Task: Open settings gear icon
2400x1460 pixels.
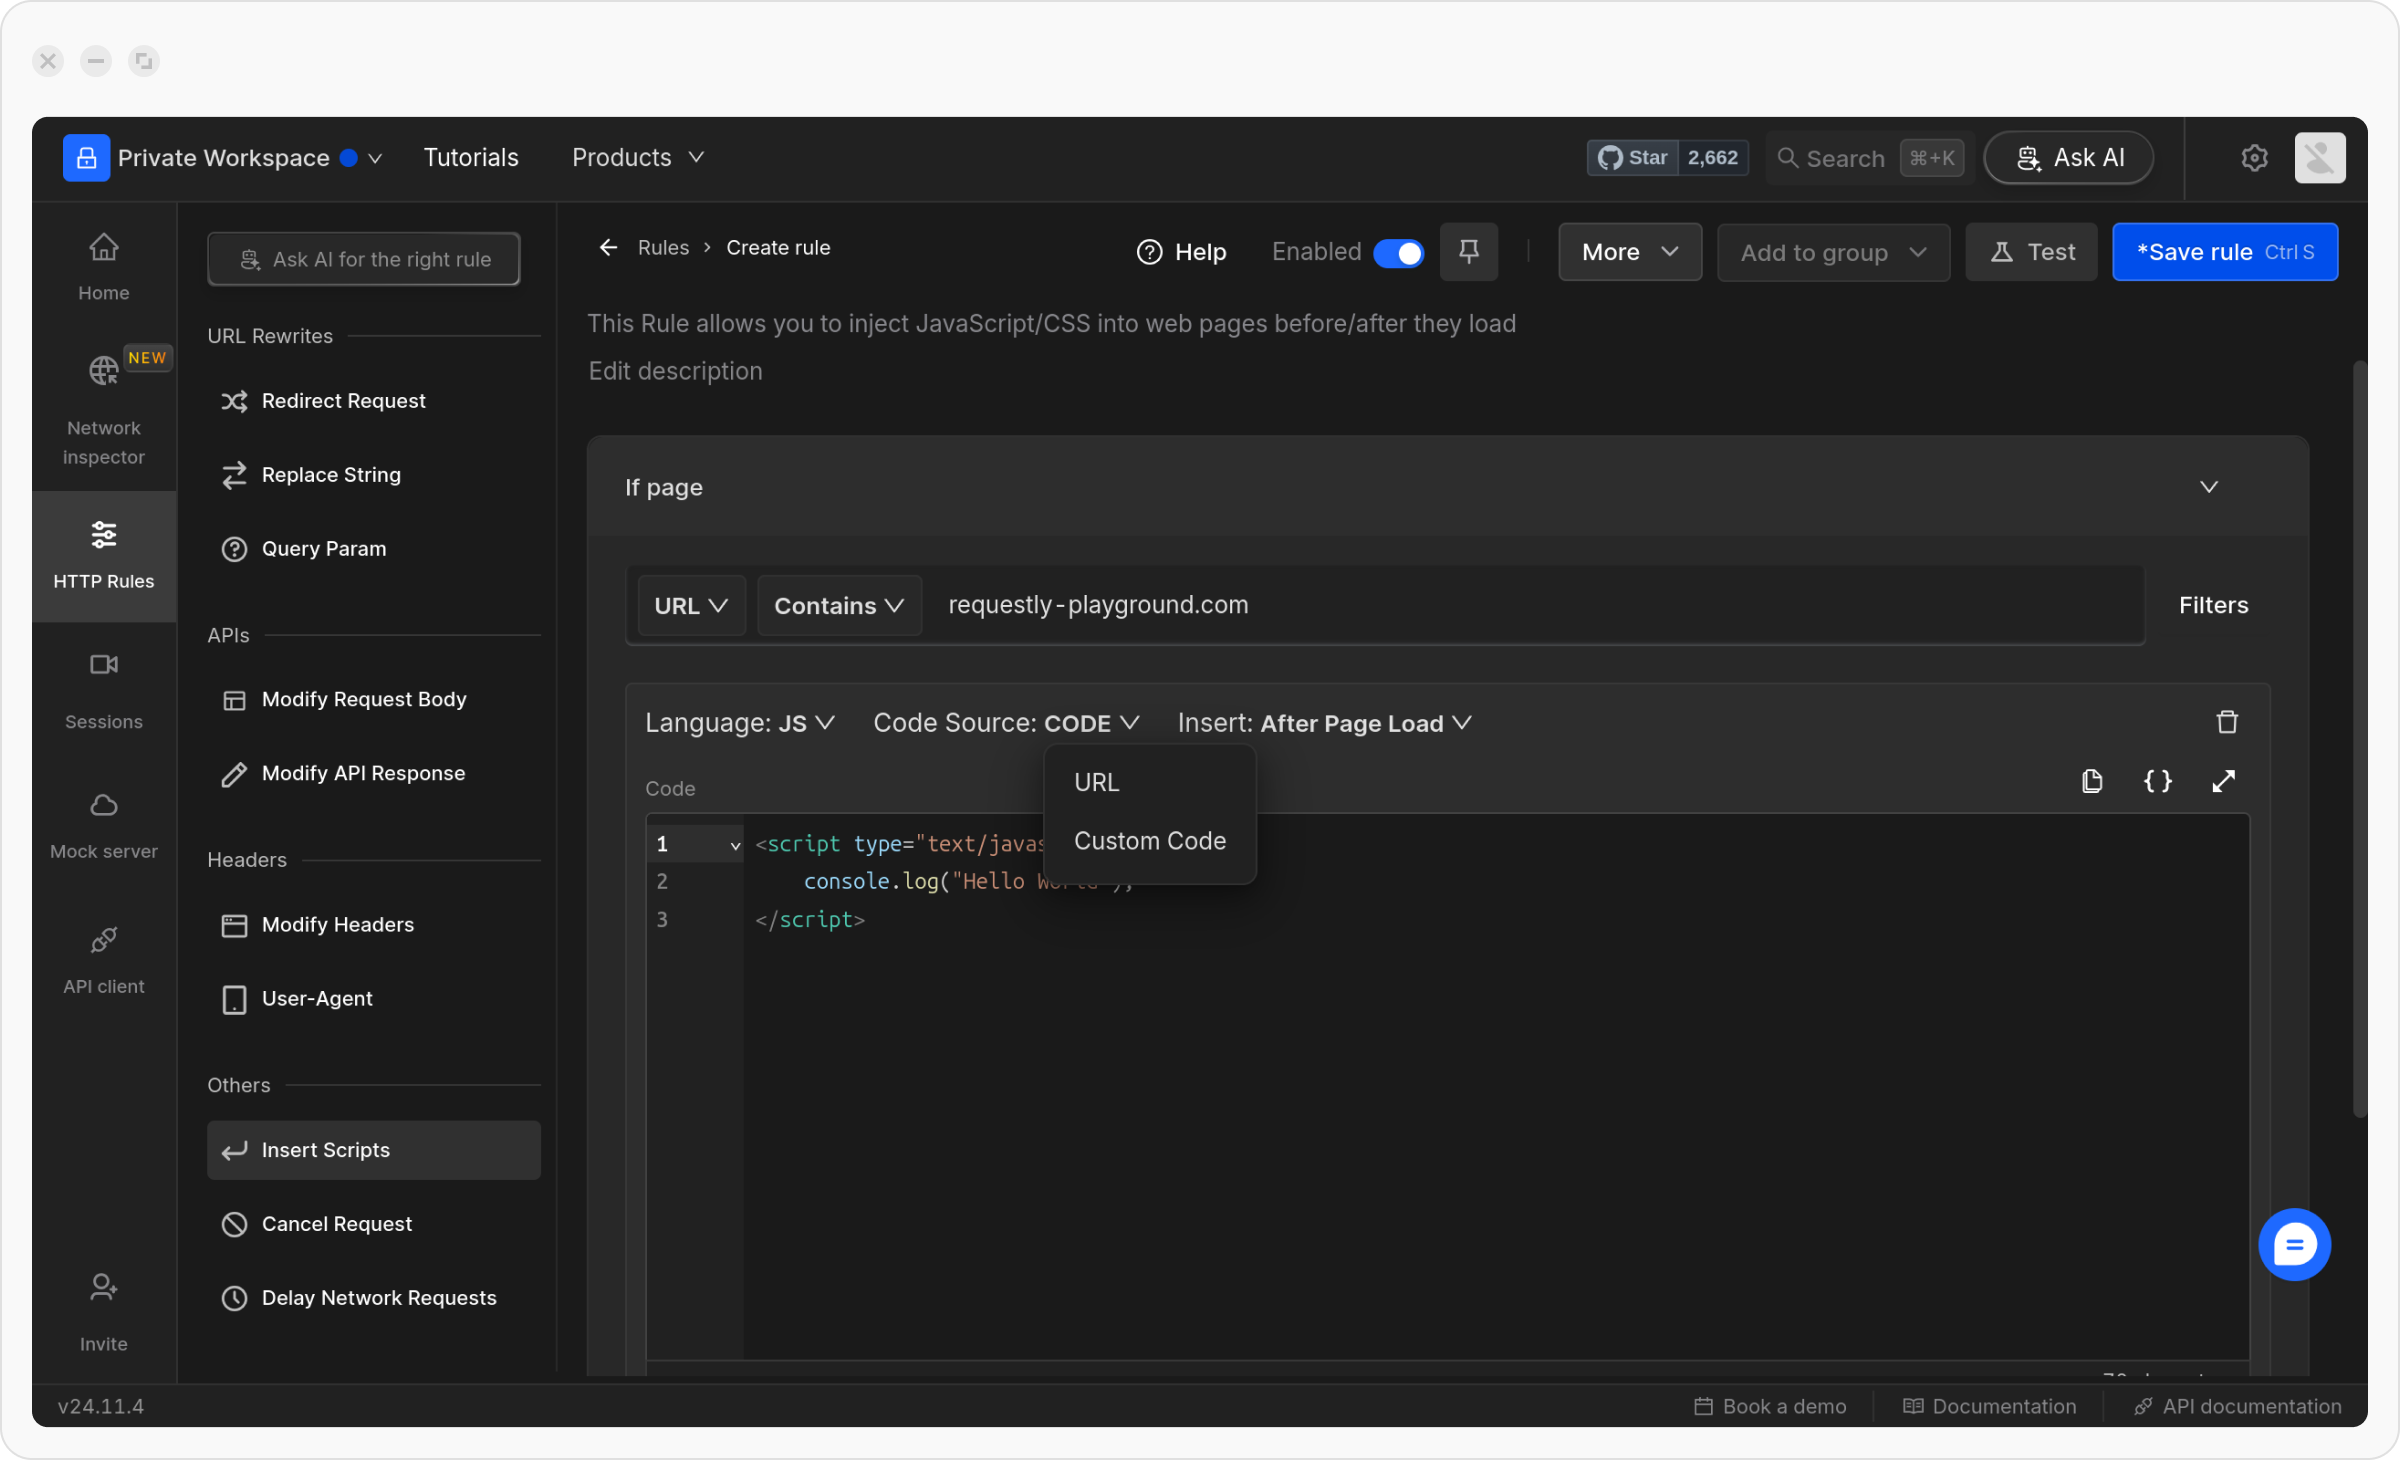Action: (x=2254, y=158)
